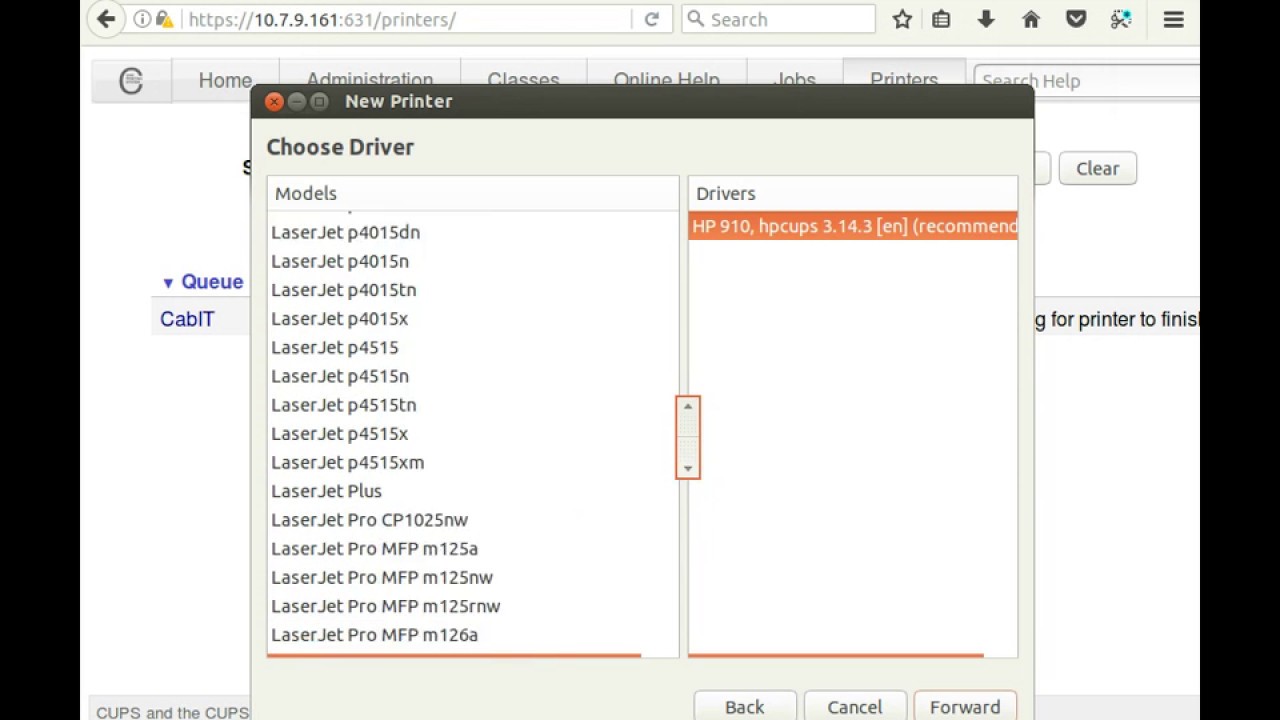
Task: Open the Pocket icon in the toolbar
Action: click(1076, 19)
